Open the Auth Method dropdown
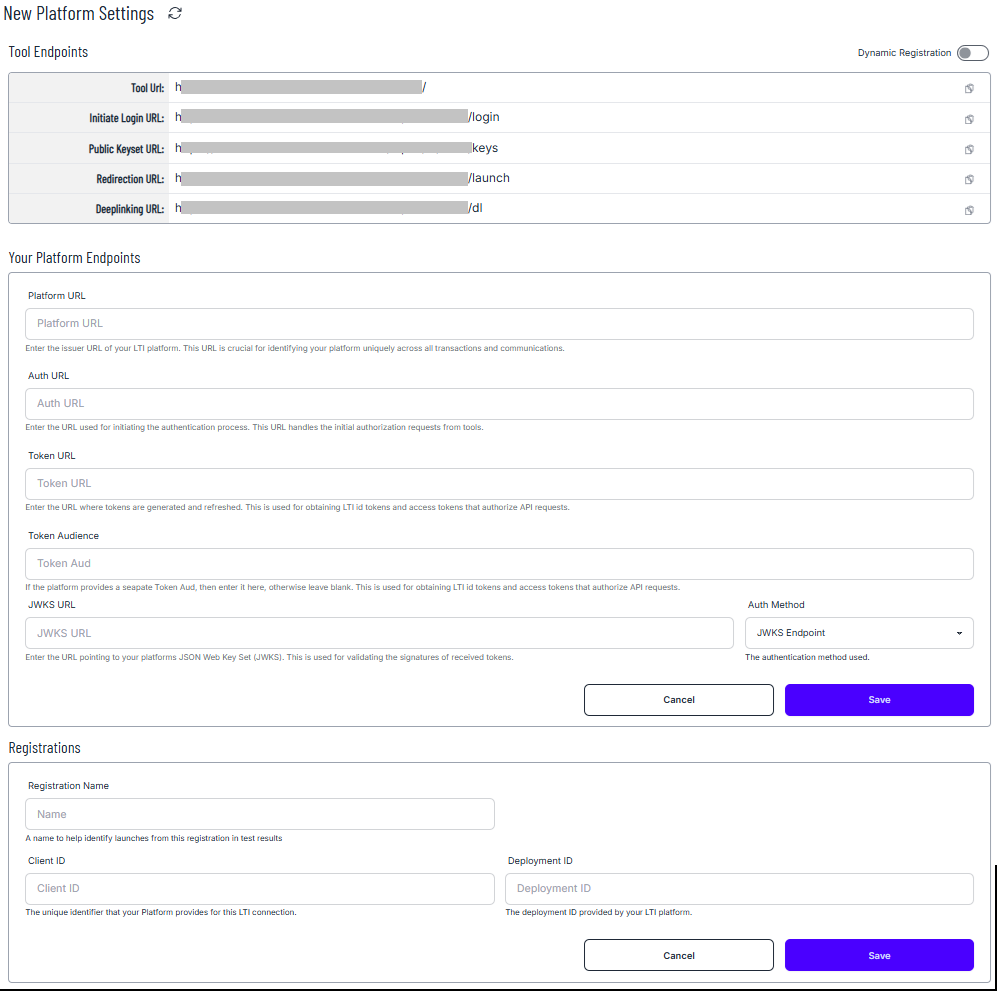Viewport: 997px width, 991px height. [x=858, y=632]
